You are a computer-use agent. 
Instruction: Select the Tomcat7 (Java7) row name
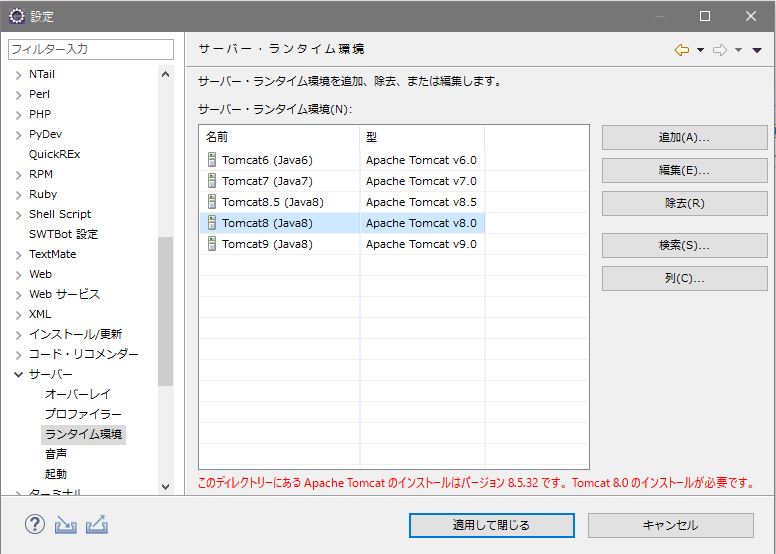pyautogui.click(x=267, y=181)
